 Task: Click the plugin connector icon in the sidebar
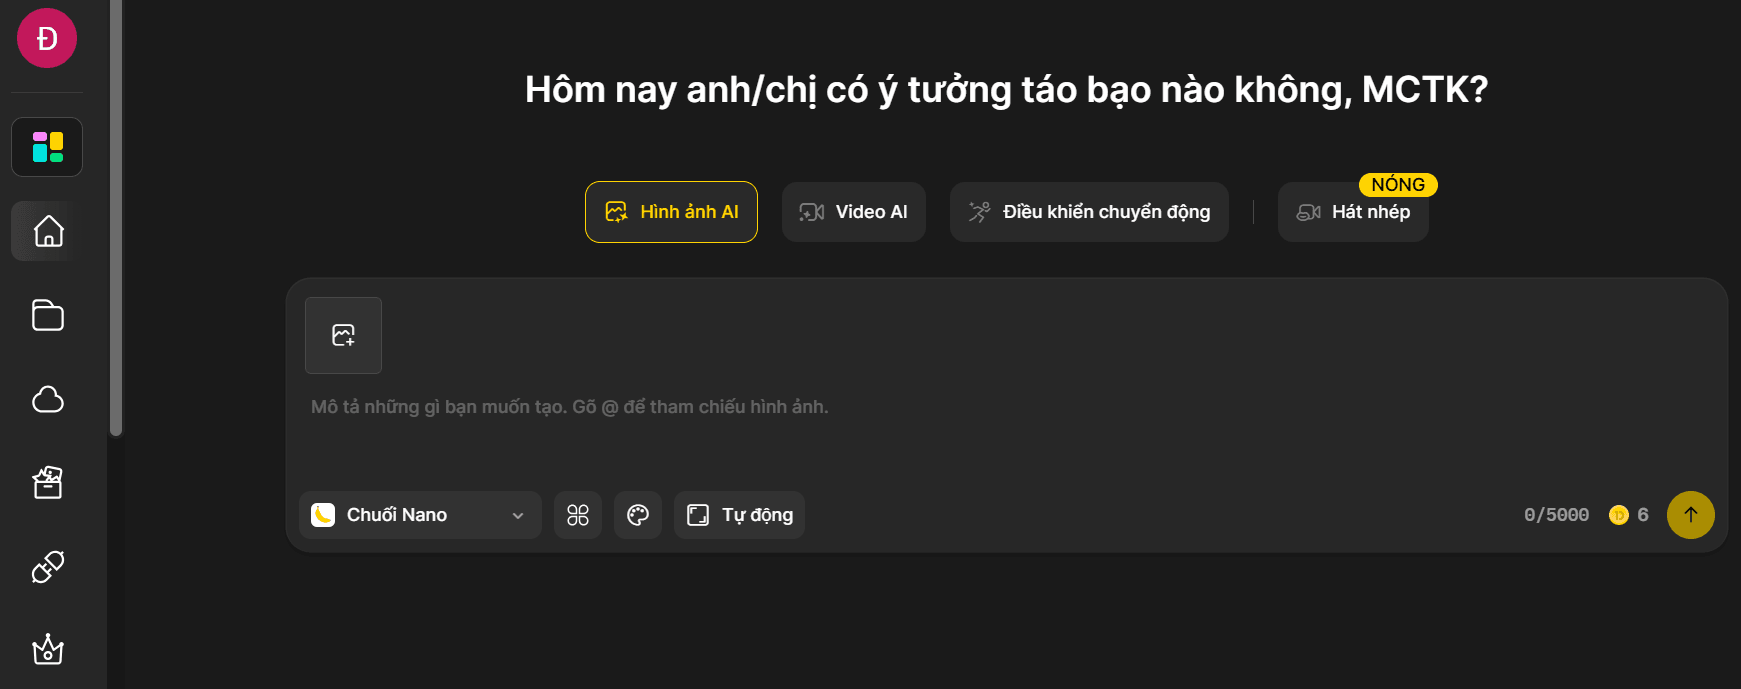[x=46, y=567]
